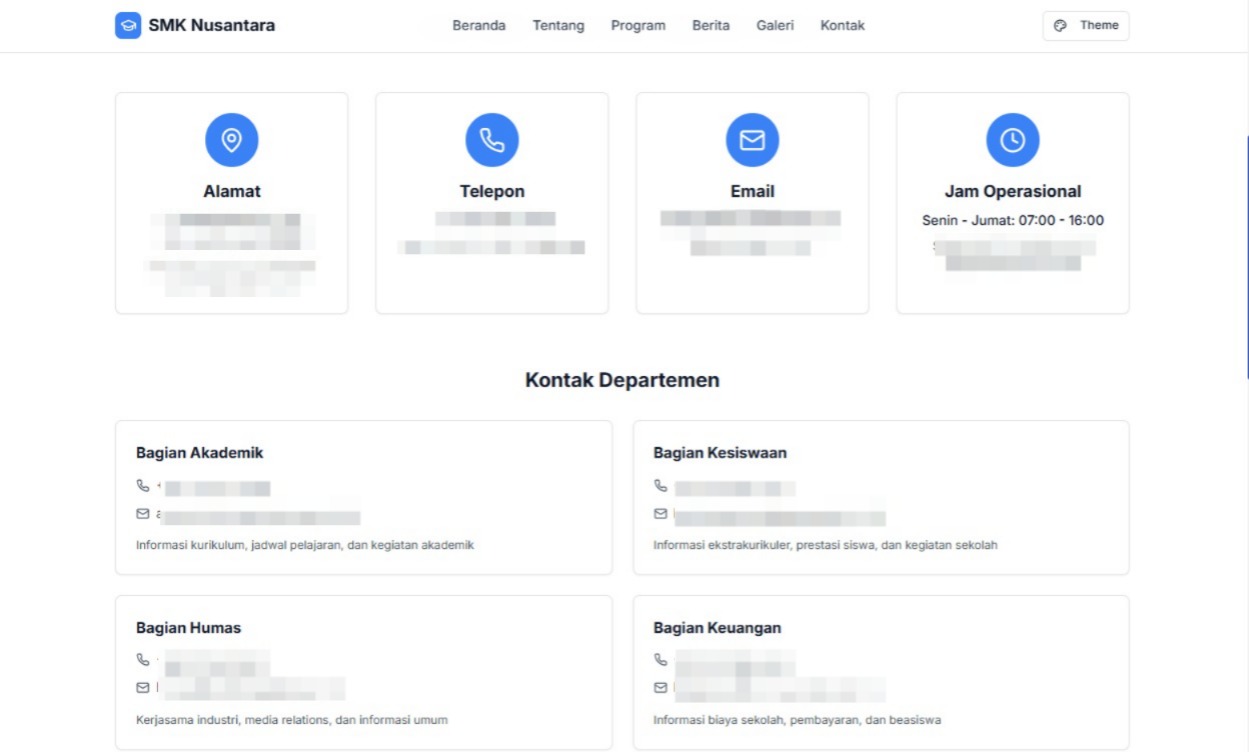The width and height of the screenshot is (1249, 752).
Task: Click the Jam Operasional clock icon
Action: coord(1012,140)
